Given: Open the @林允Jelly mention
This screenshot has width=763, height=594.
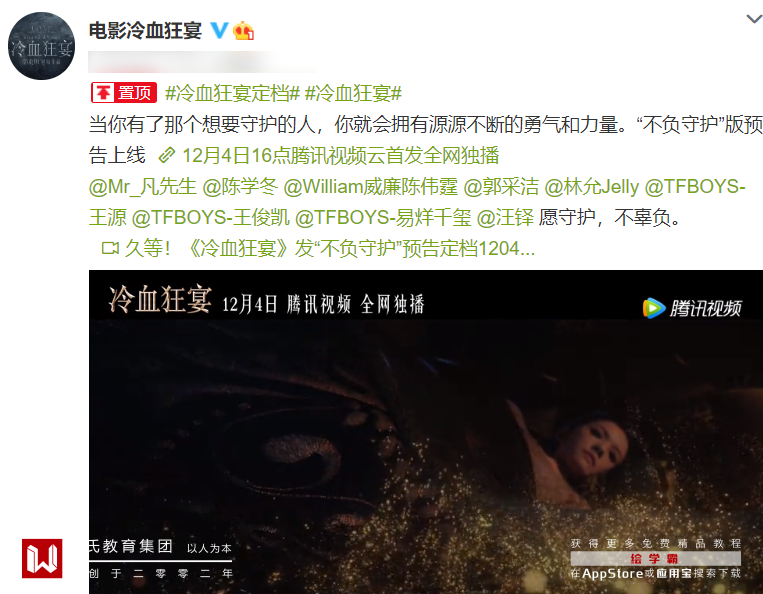Looking at the screenshot, I should tap(591, 187).
